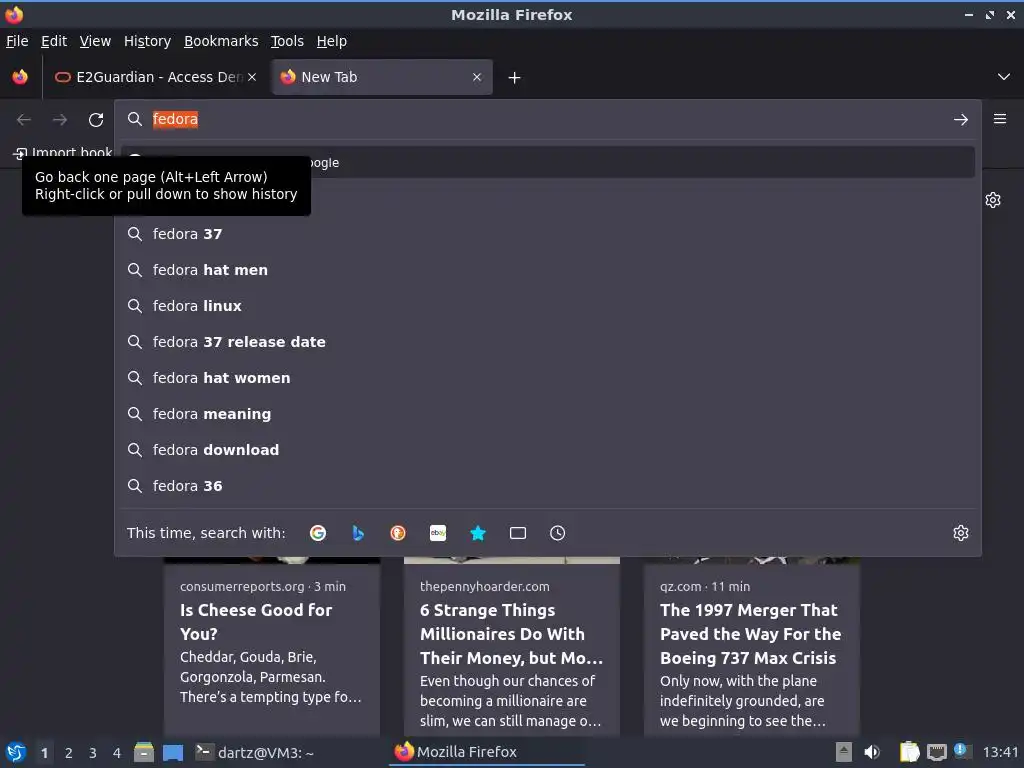
Task: Choose suggestion 'fedora linux'
Action: point(547,306)
